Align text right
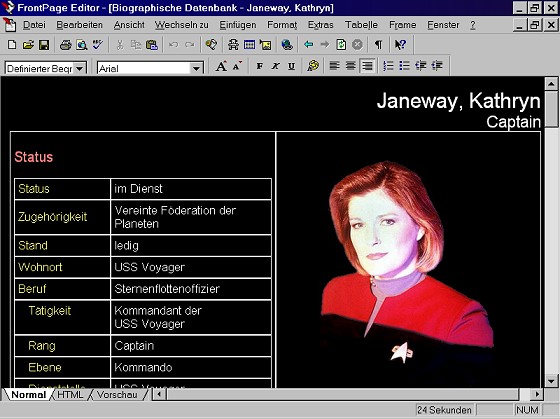Screen dimensions: 560x419 click(367, 66)
